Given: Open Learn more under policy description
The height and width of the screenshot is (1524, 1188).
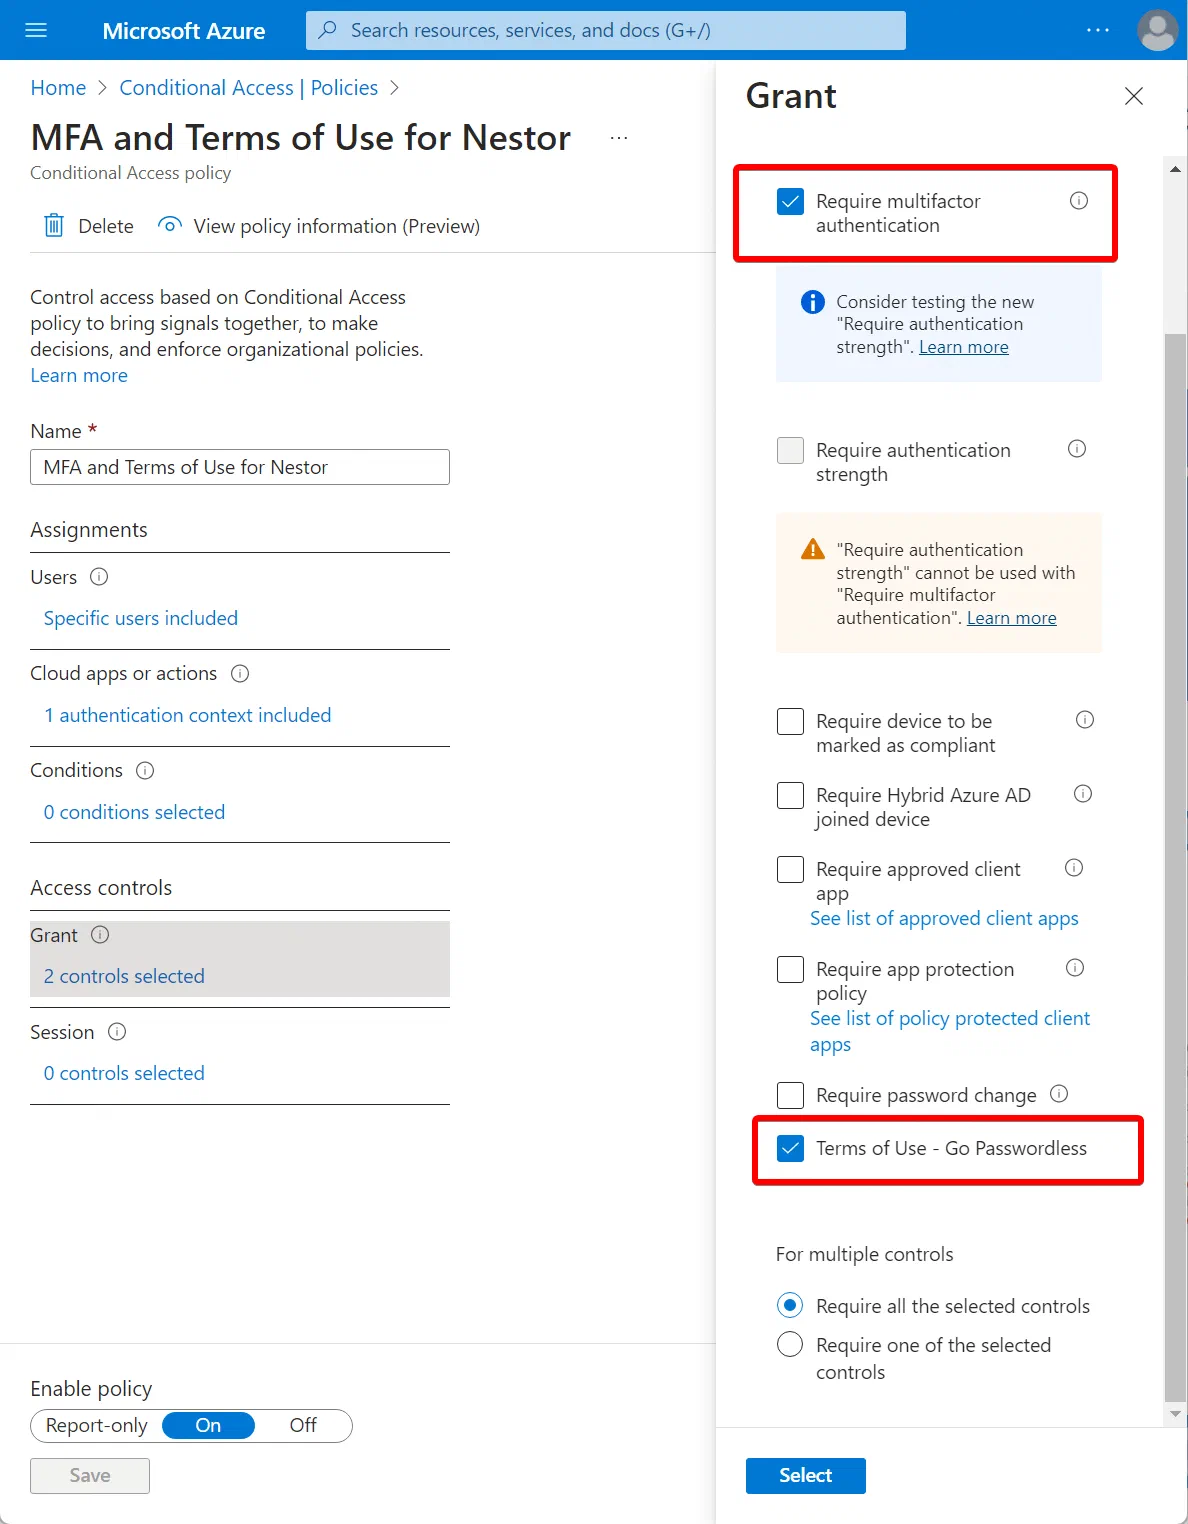Looking at the screenshot, I should [79, 375].
